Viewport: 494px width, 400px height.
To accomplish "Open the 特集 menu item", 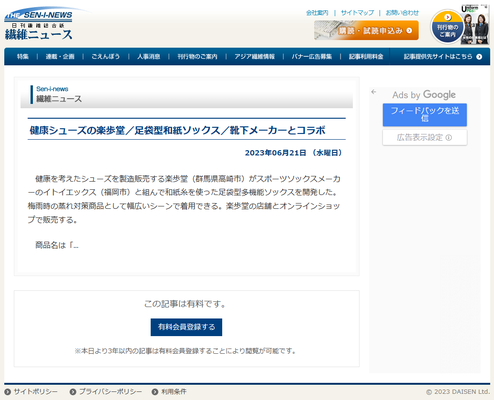I will [23, 57].
